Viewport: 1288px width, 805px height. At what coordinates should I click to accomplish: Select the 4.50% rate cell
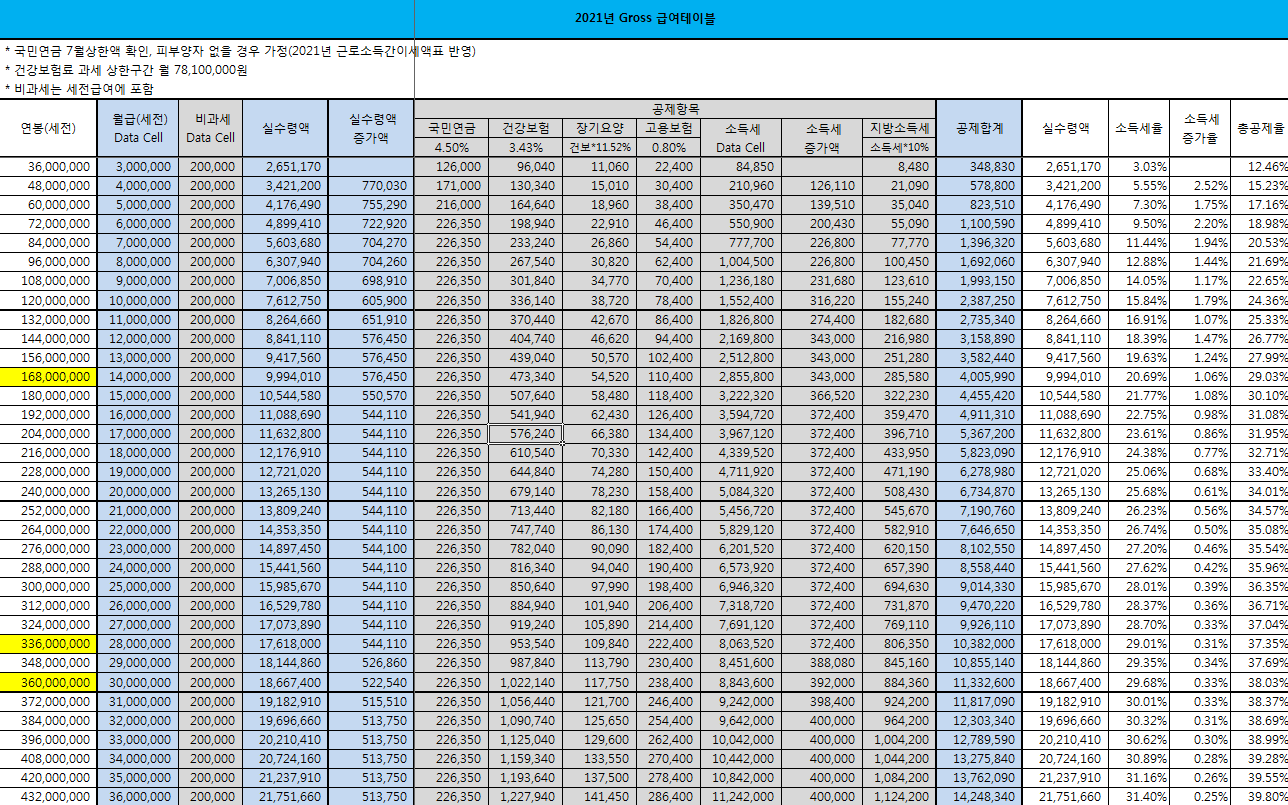point(451,147)
